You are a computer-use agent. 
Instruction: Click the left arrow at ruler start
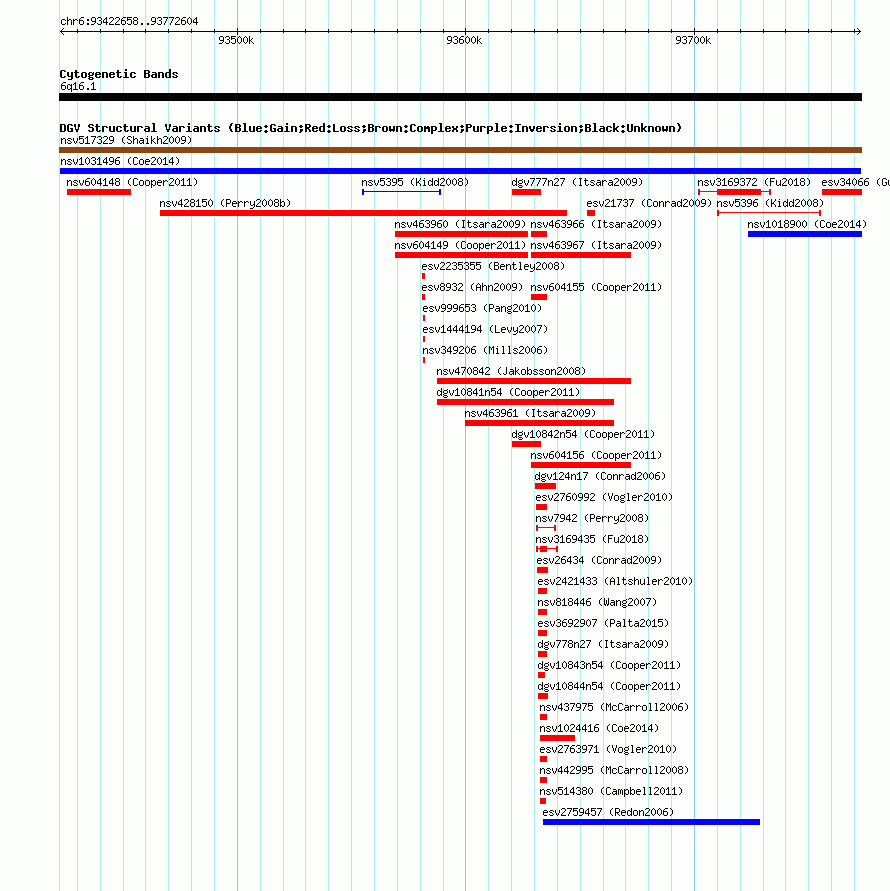[x=63, y=32]
